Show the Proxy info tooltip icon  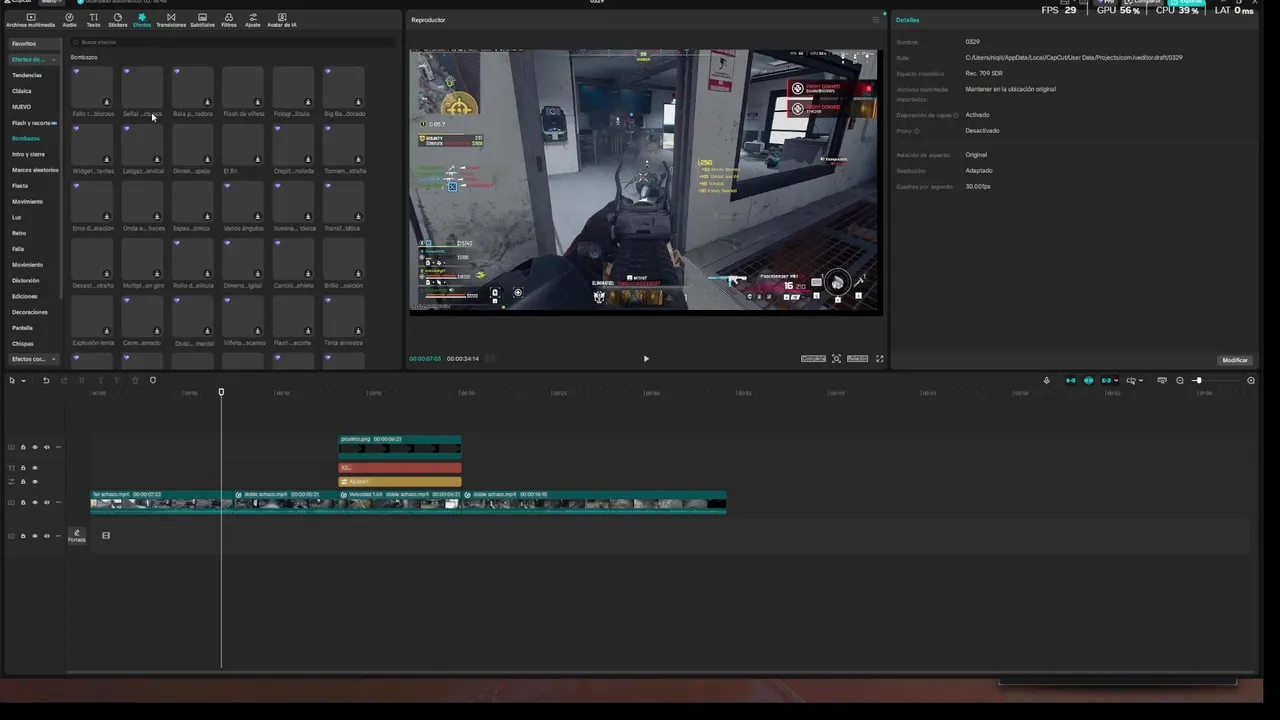[917, 131]
